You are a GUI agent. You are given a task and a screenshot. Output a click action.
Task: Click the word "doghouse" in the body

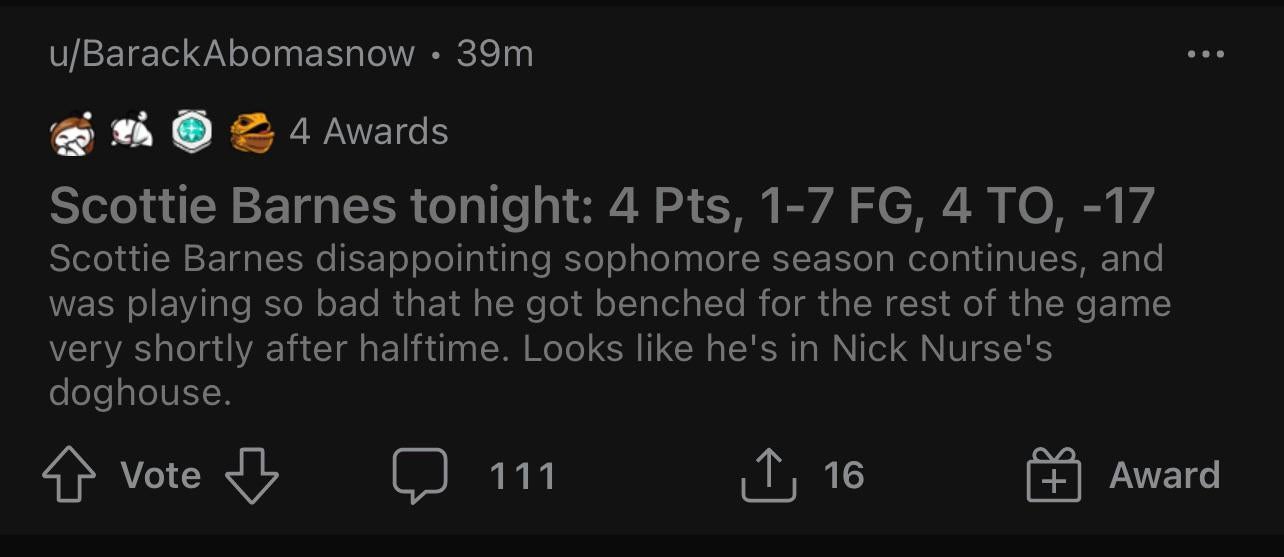[139, 392]
